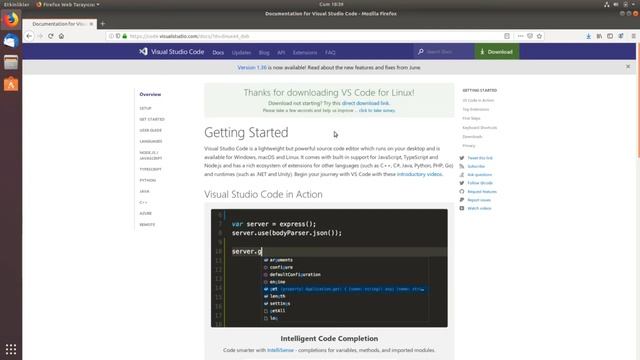Click the Pocket save icon
The height and width of the screenshot is (360, 640).
coord(530,36)
